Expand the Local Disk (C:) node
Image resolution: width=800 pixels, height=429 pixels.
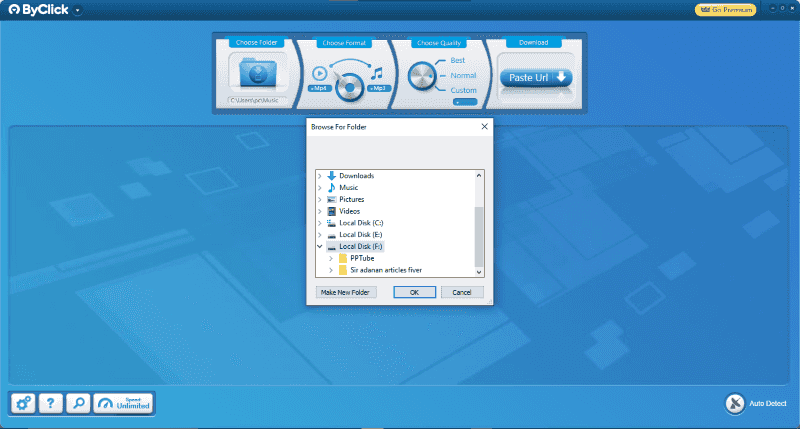click(320, 223)
